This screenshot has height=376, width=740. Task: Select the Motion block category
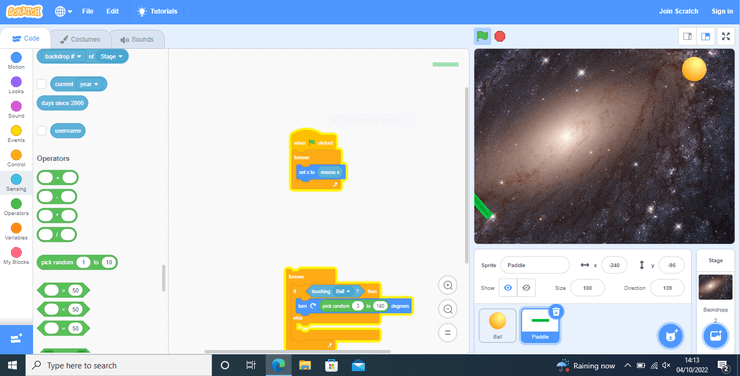pyautogui.click(x=16, y=60)
